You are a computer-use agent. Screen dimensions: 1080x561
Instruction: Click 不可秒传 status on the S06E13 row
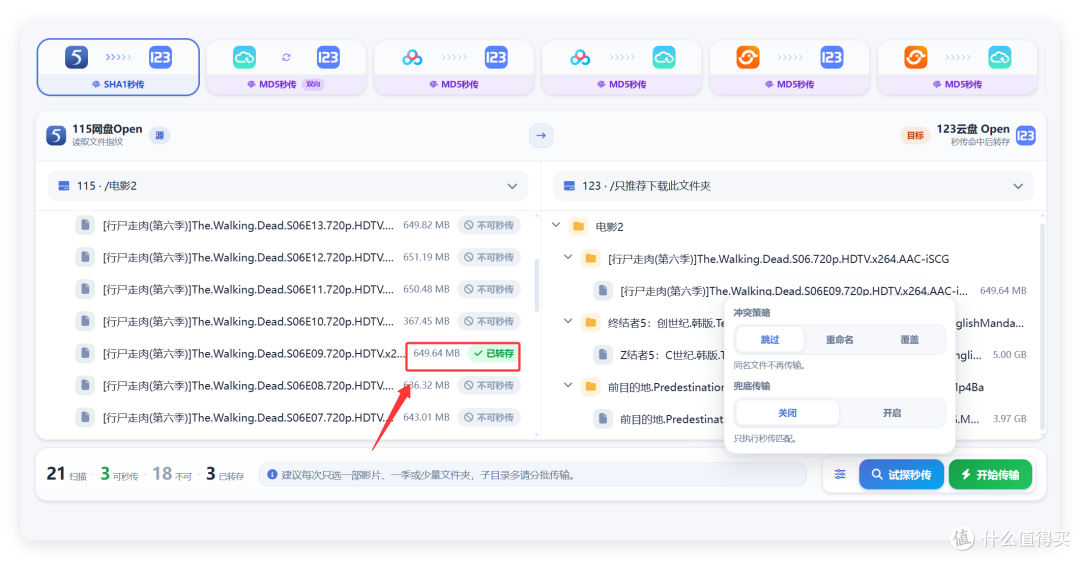tap(489, 225)
